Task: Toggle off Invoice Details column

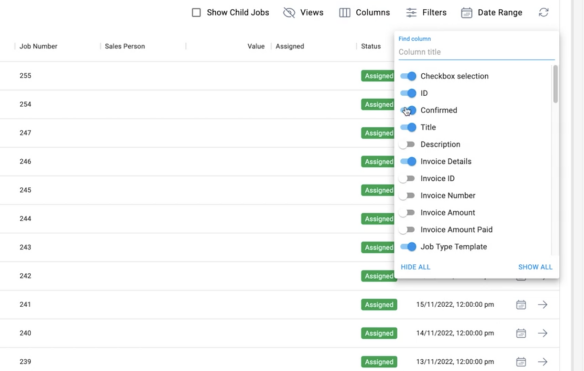Action: coord(408,161)
